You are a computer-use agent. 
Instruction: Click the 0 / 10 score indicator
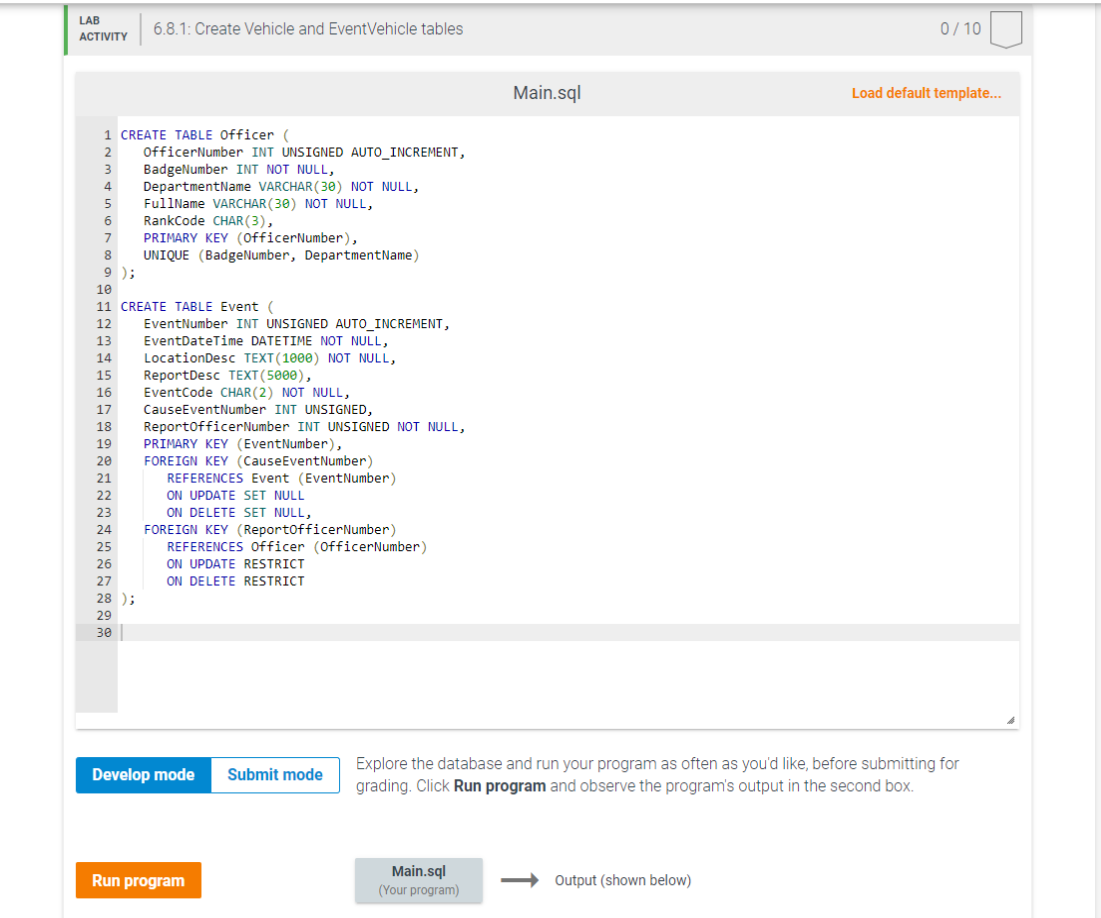961,29
